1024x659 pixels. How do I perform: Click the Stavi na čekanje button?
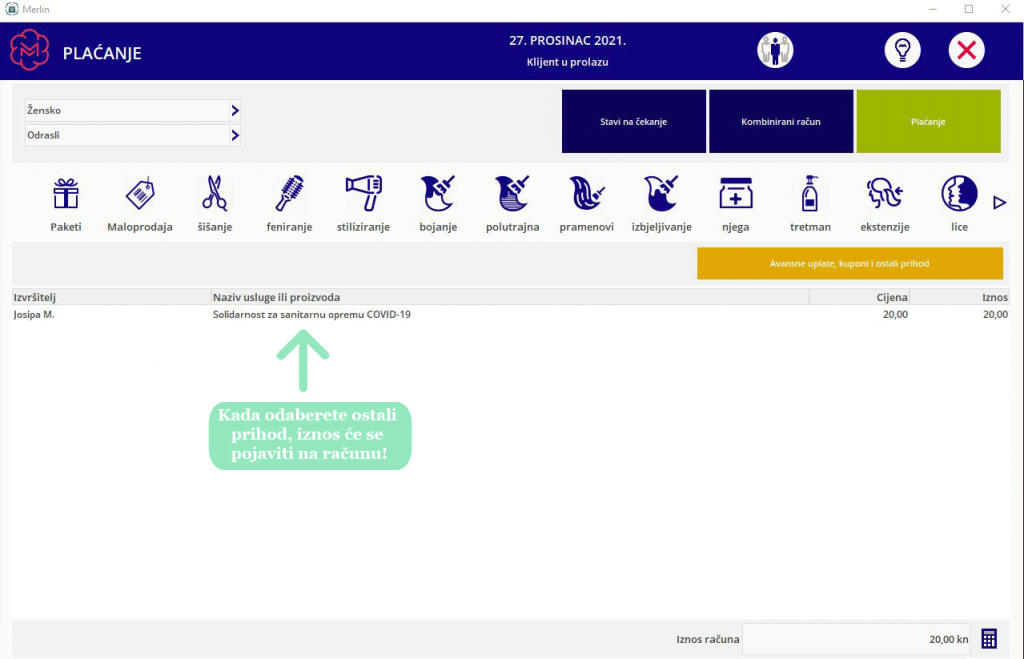click(633, 121)
